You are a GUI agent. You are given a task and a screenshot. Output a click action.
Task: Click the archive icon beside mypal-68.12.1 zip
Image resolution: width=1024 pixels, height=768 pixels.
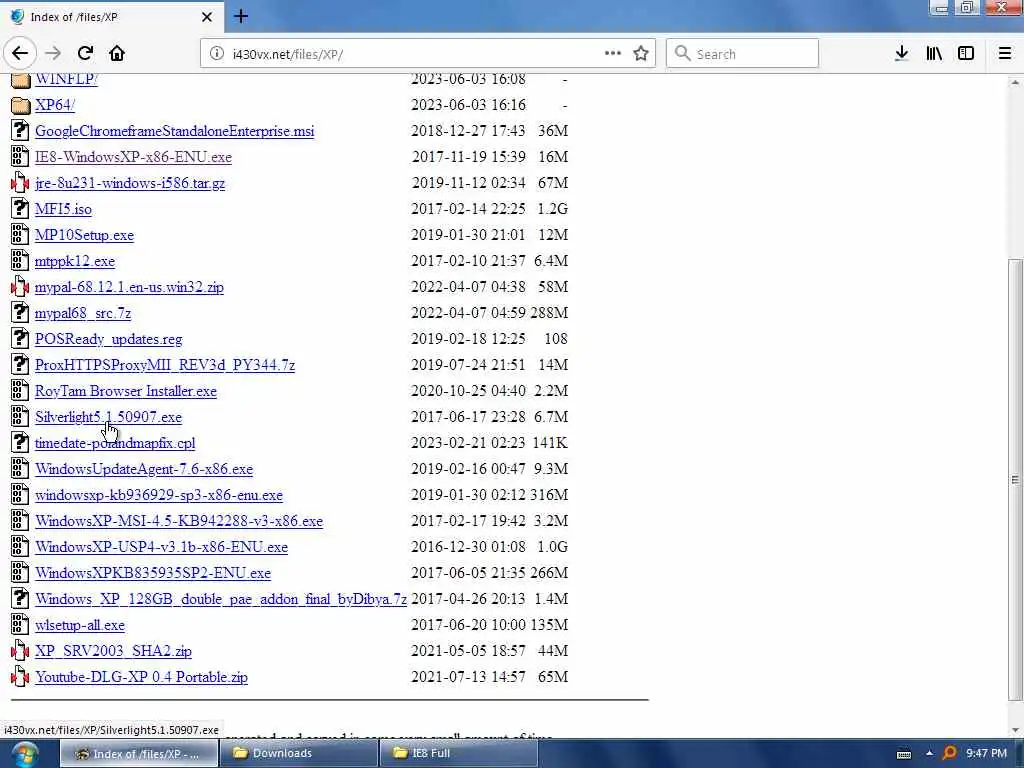(20, 287)
